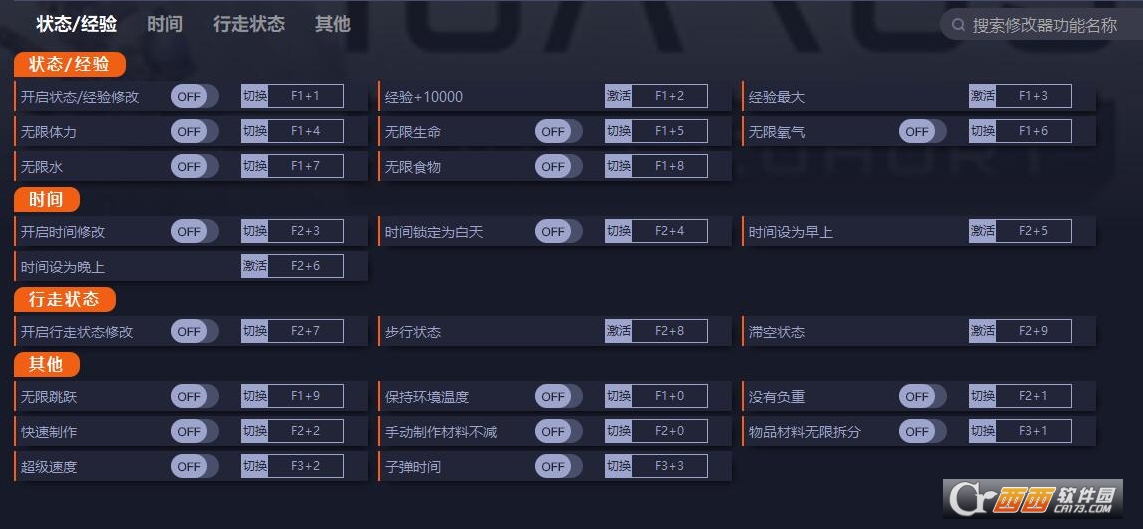Click the search magnifier icon
The height and width of the screenshot is (529, 1143).
(958, 26)
